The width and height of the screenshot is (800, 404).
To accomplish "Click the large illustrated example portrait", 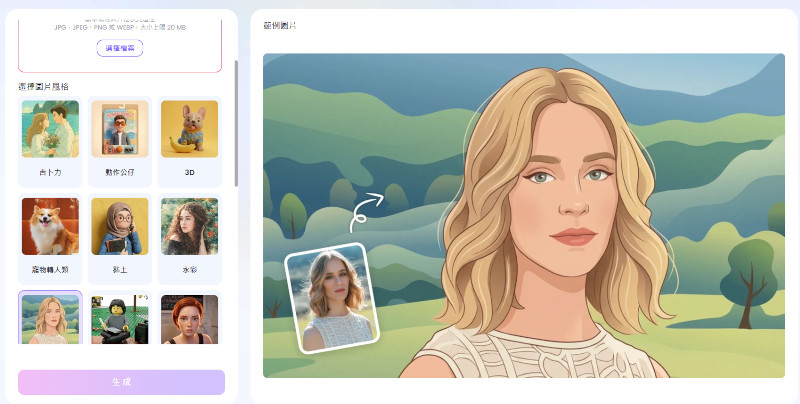I will tap(523, 215).
